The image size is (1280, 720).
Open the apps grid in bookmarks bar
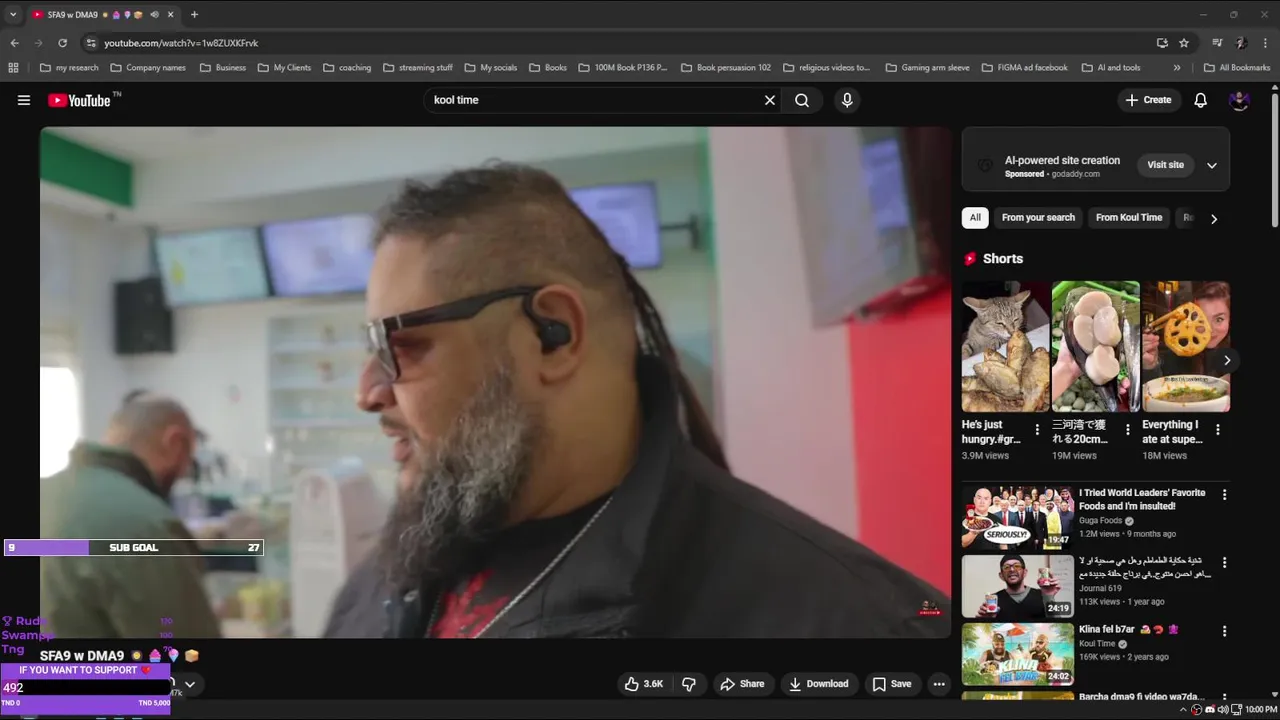coord(13,68)
